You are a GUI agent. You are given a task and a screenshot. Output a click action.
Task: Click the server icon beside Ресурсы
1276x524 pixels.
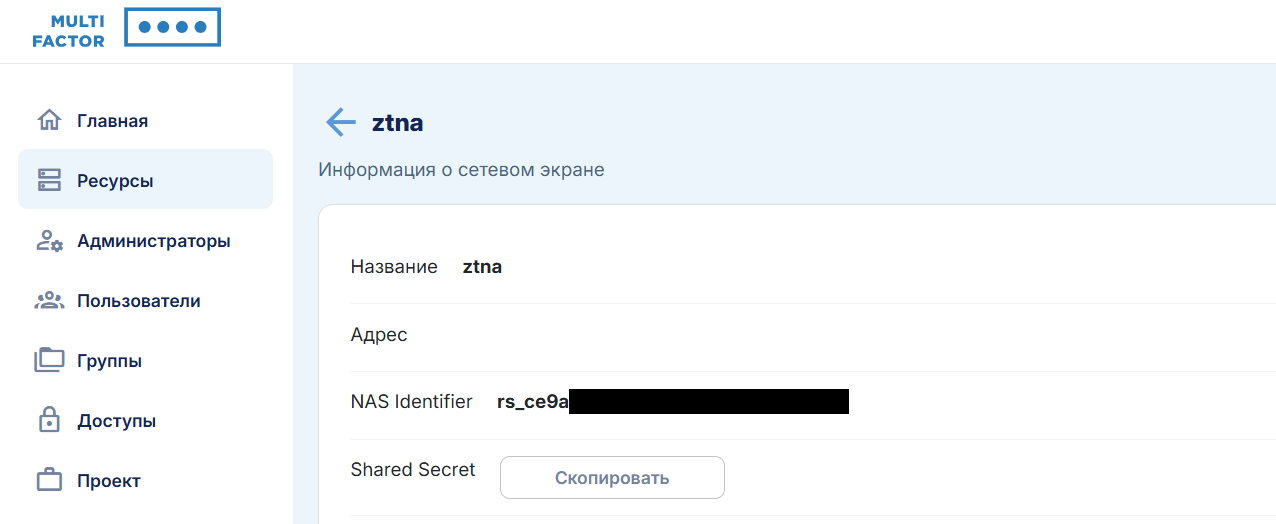tap(49, 181)
